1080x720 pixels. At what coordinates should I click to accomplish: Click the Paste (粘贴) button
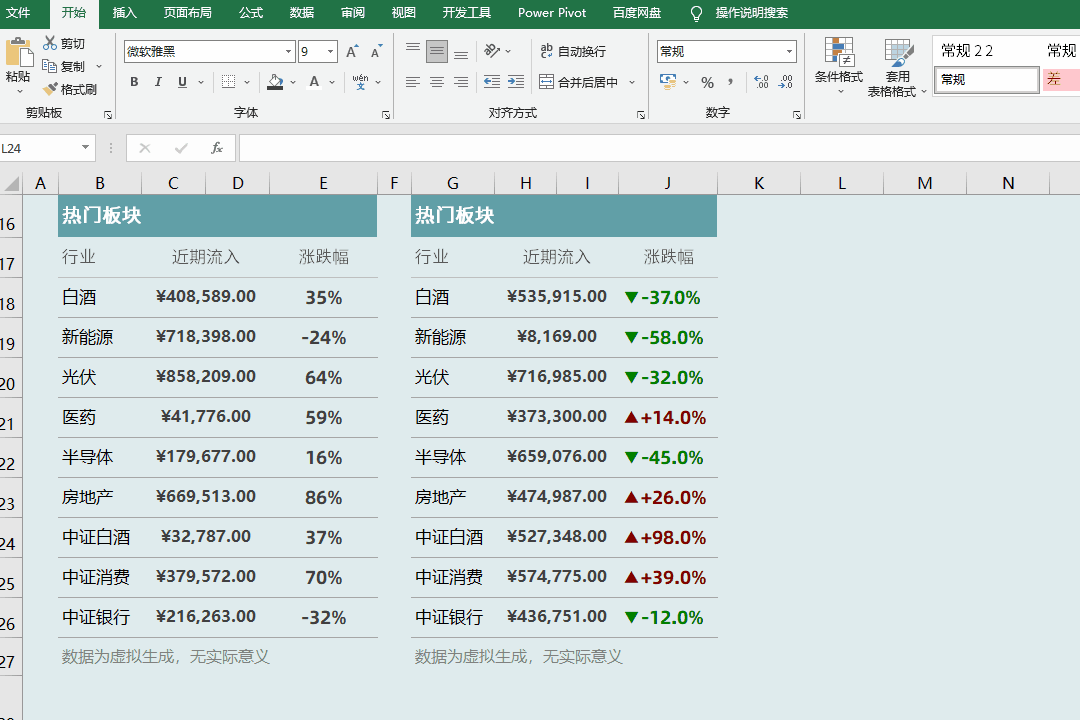point(18,62)
